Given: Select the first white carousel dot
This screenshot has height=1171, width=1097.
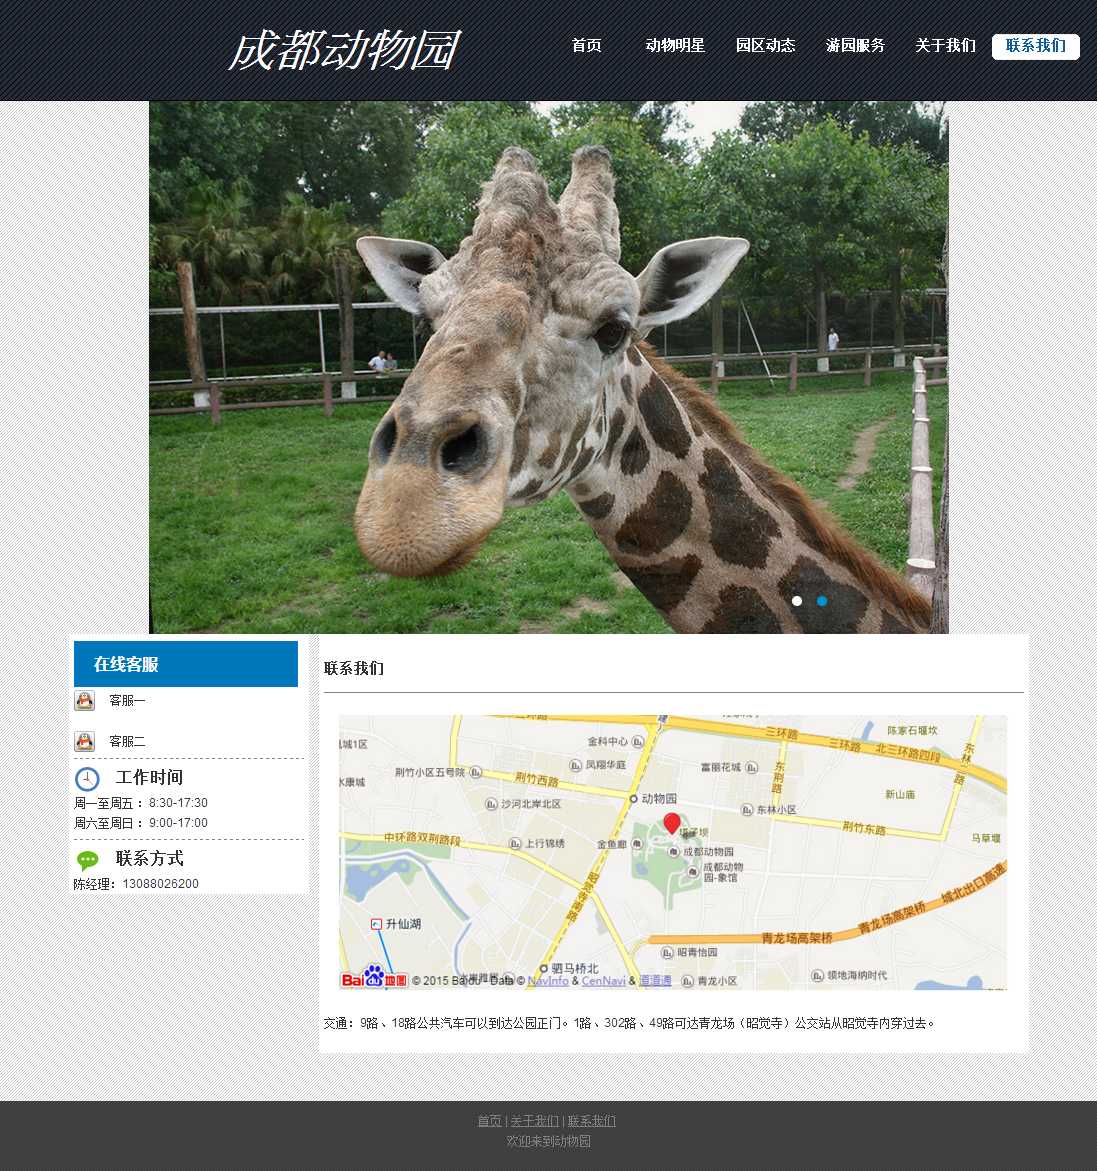Looking at the screenshot, I should pyautogui.click(x=797, y=601).
